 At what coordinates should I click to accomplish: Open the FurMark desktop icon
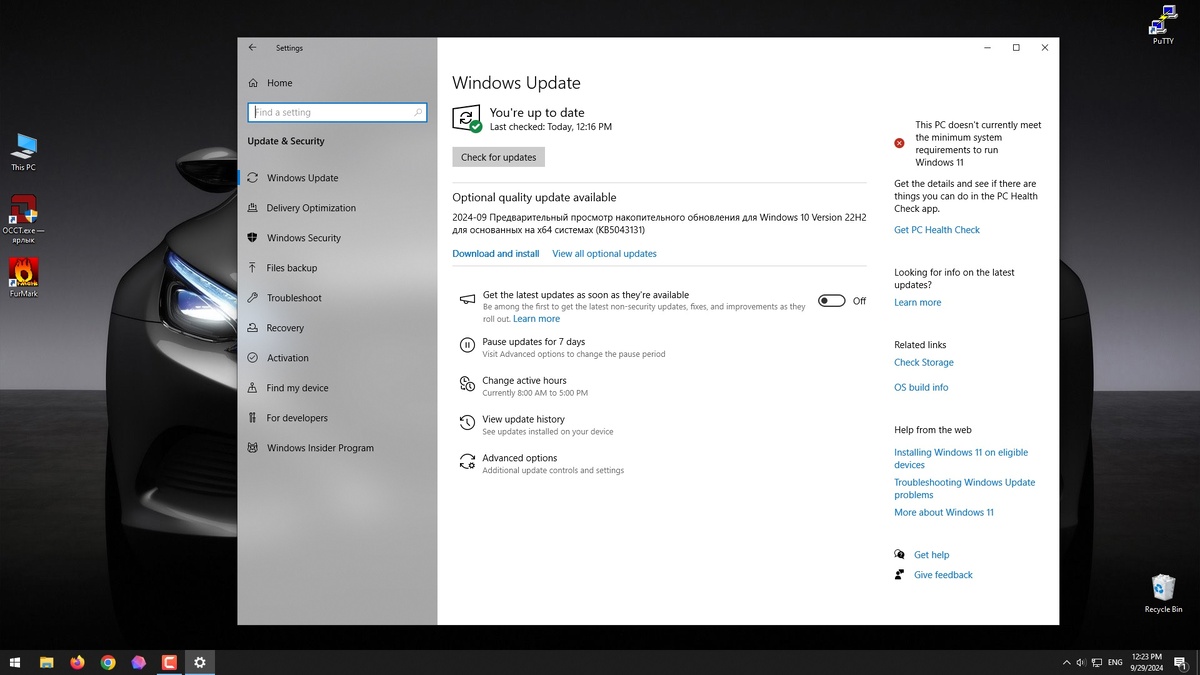tap(24, 278)
